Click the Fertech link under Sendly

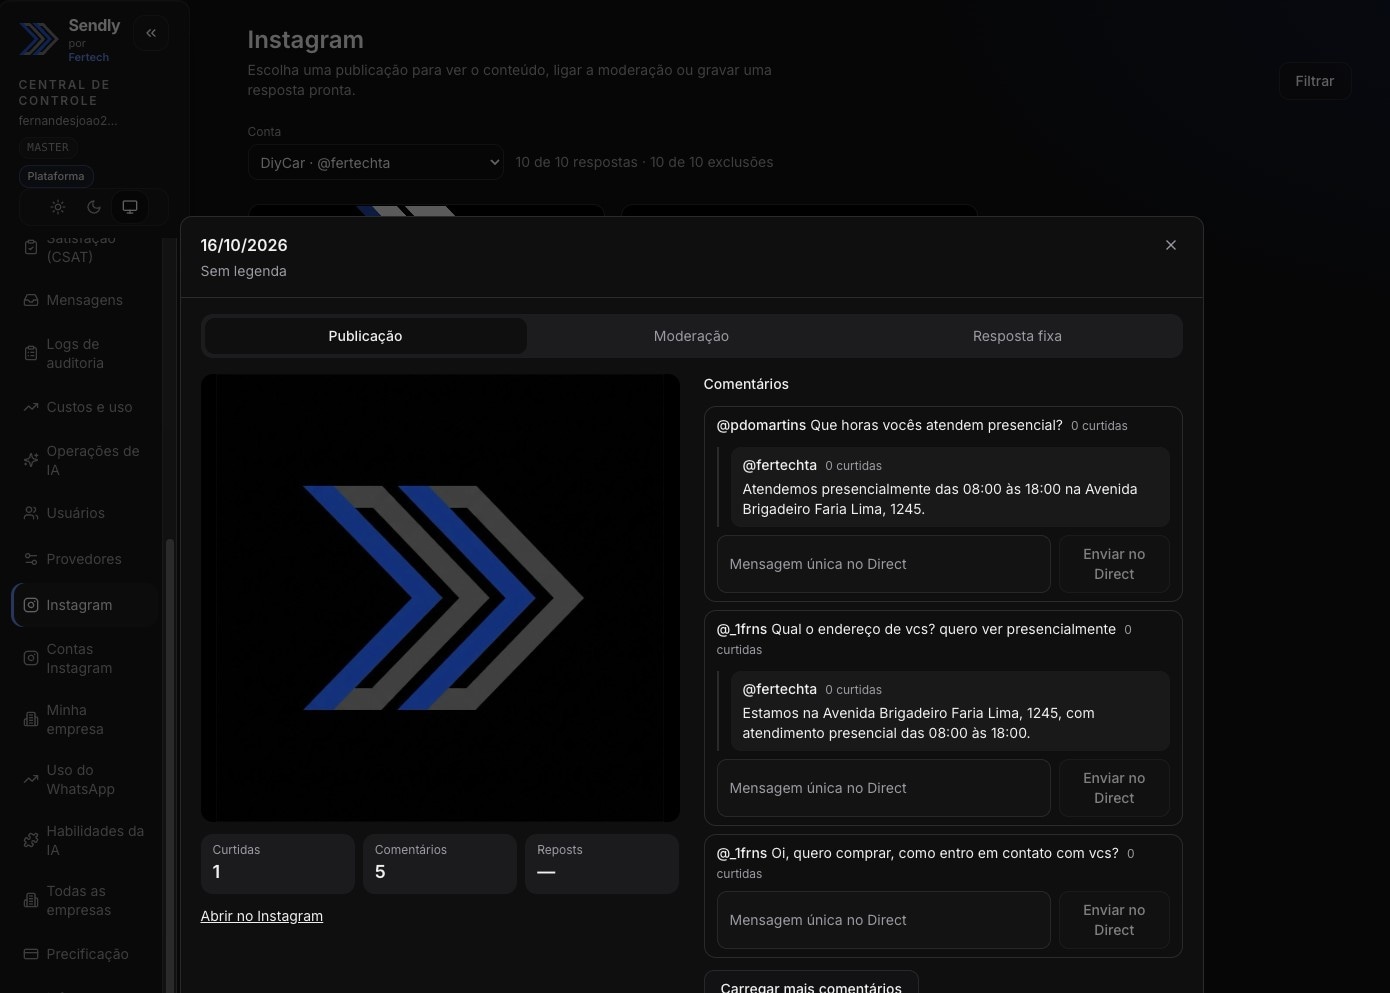coord(89,57)
